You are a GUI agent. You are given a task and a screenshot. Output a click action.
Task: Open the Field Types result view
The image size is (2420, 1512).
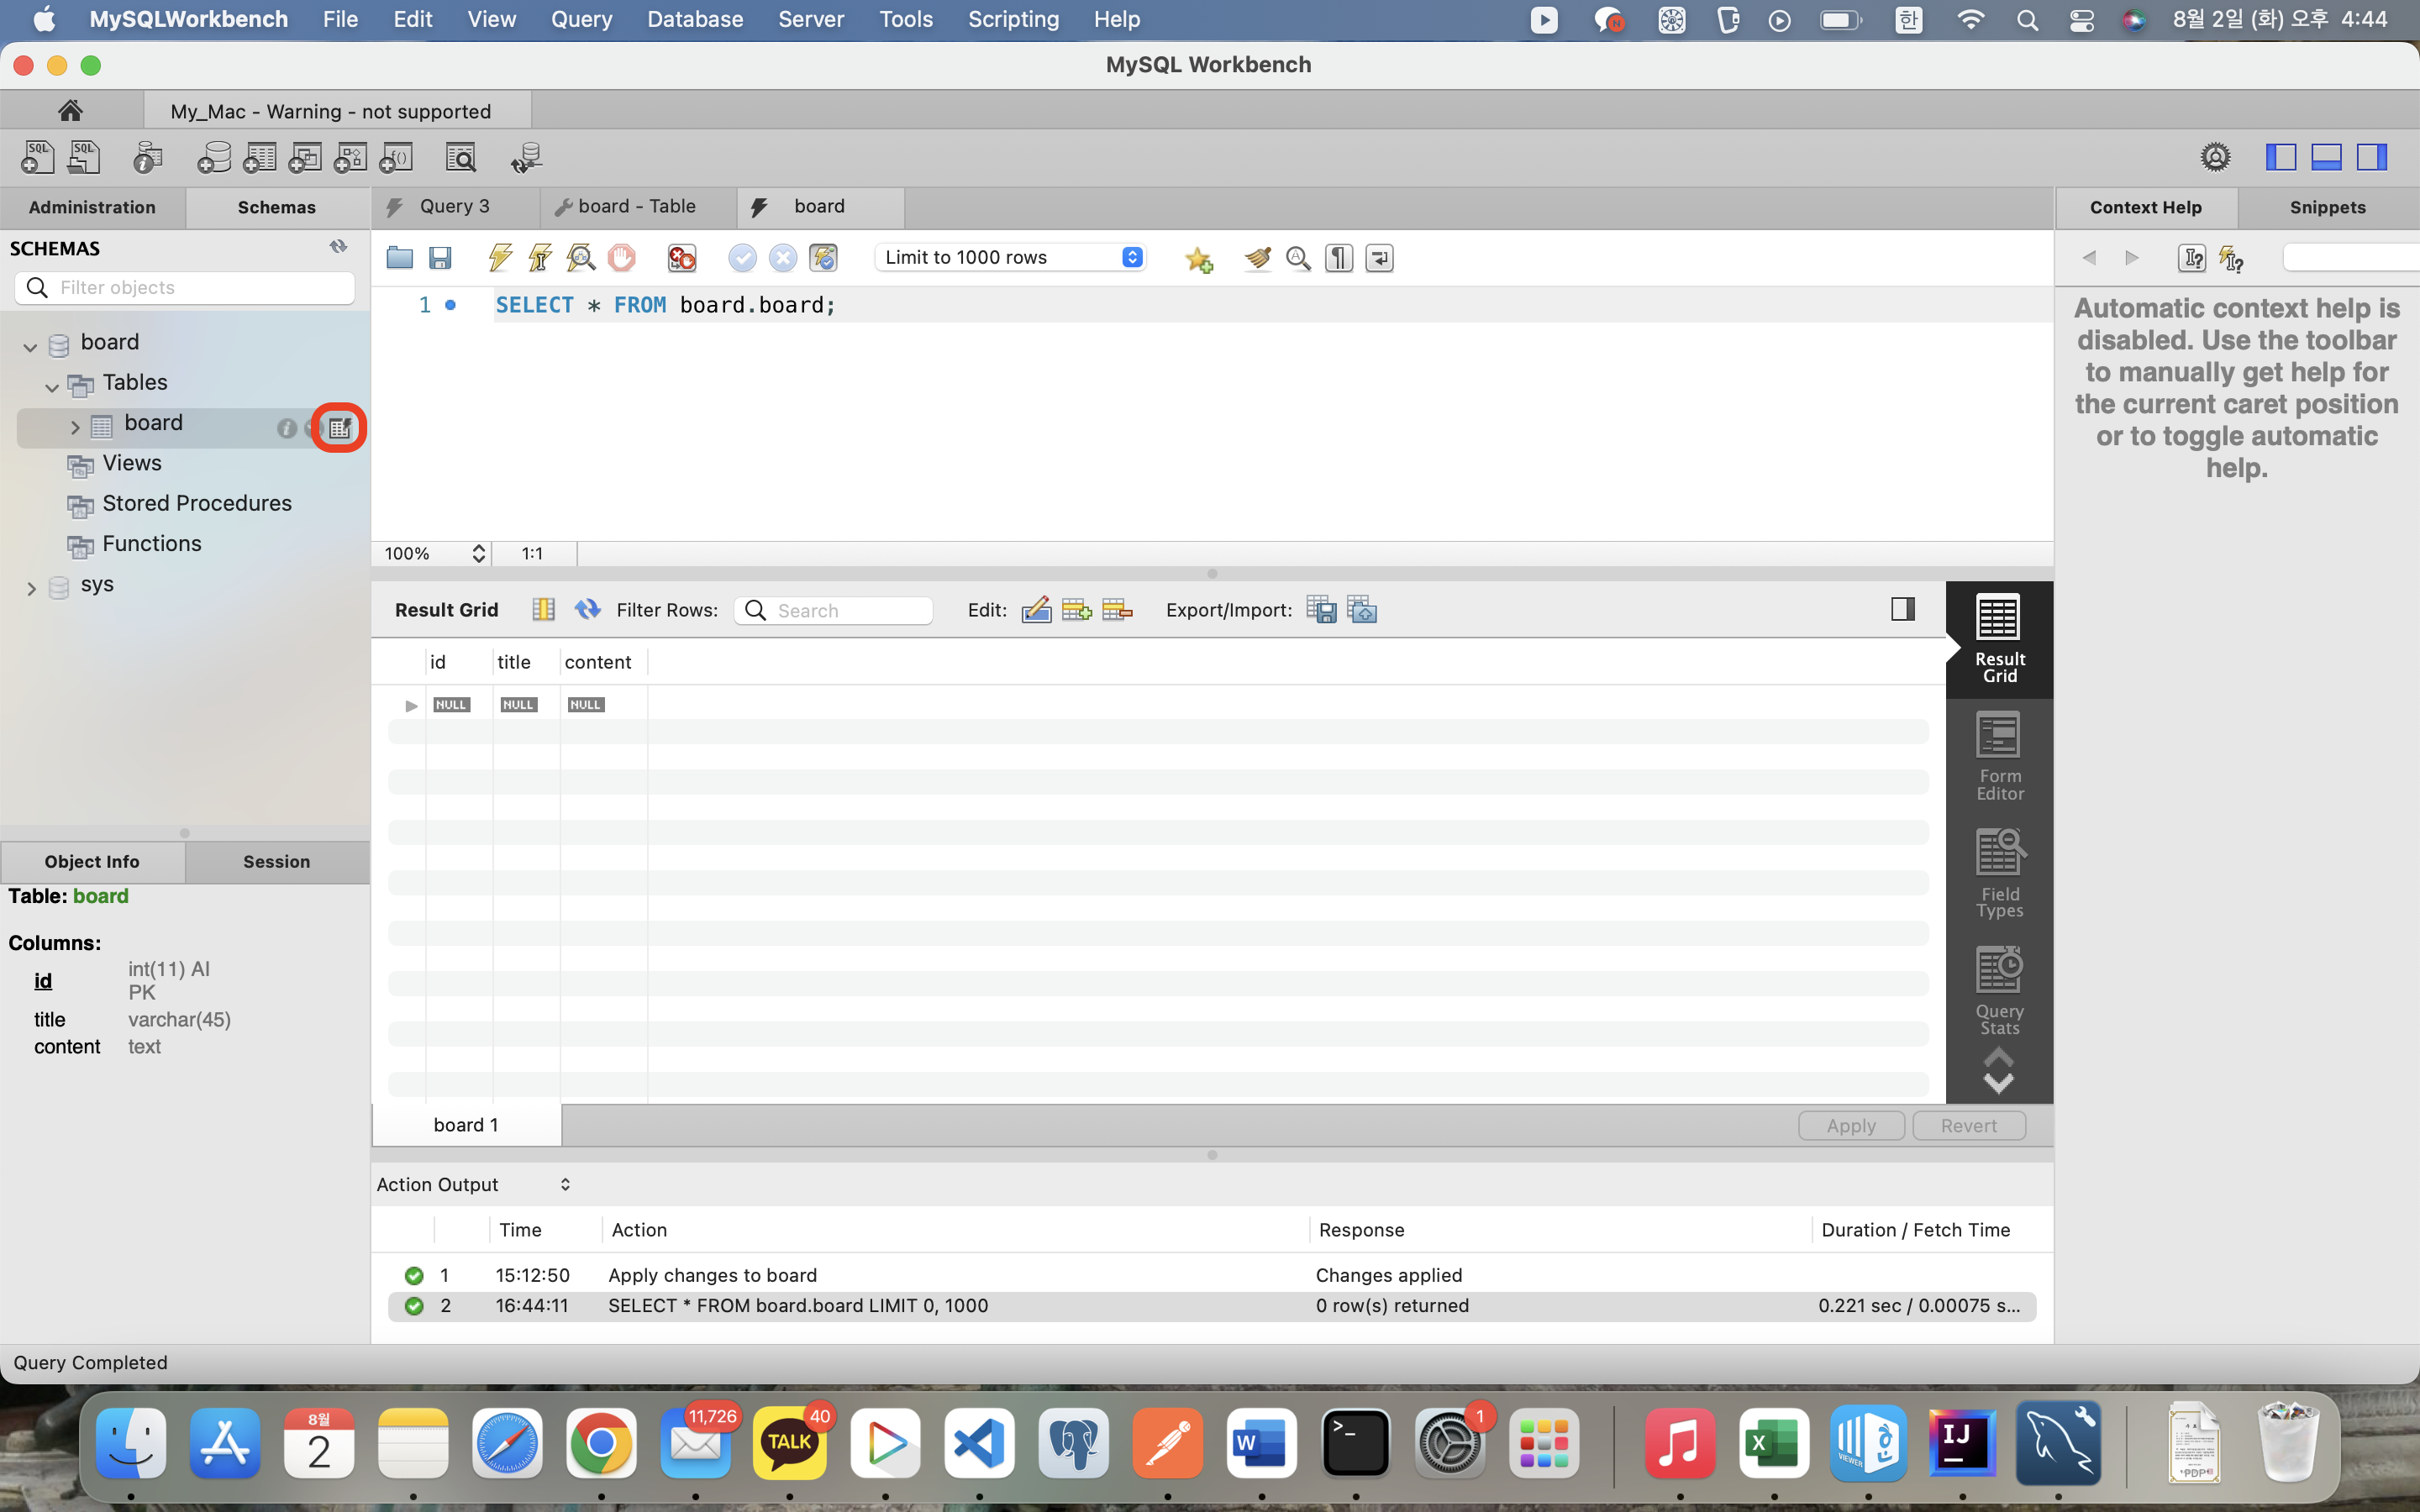1999,874
